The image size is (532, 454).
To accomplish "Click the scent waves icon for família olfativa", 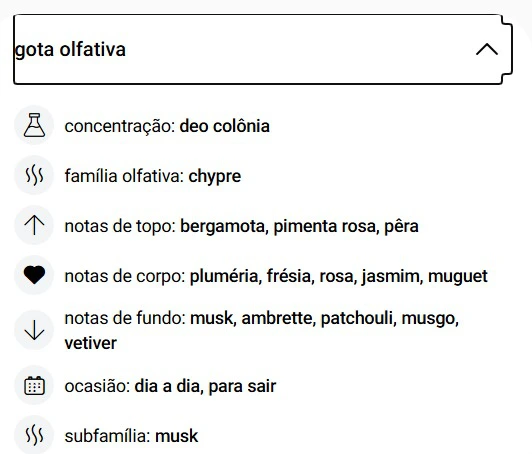I will 34,175.
